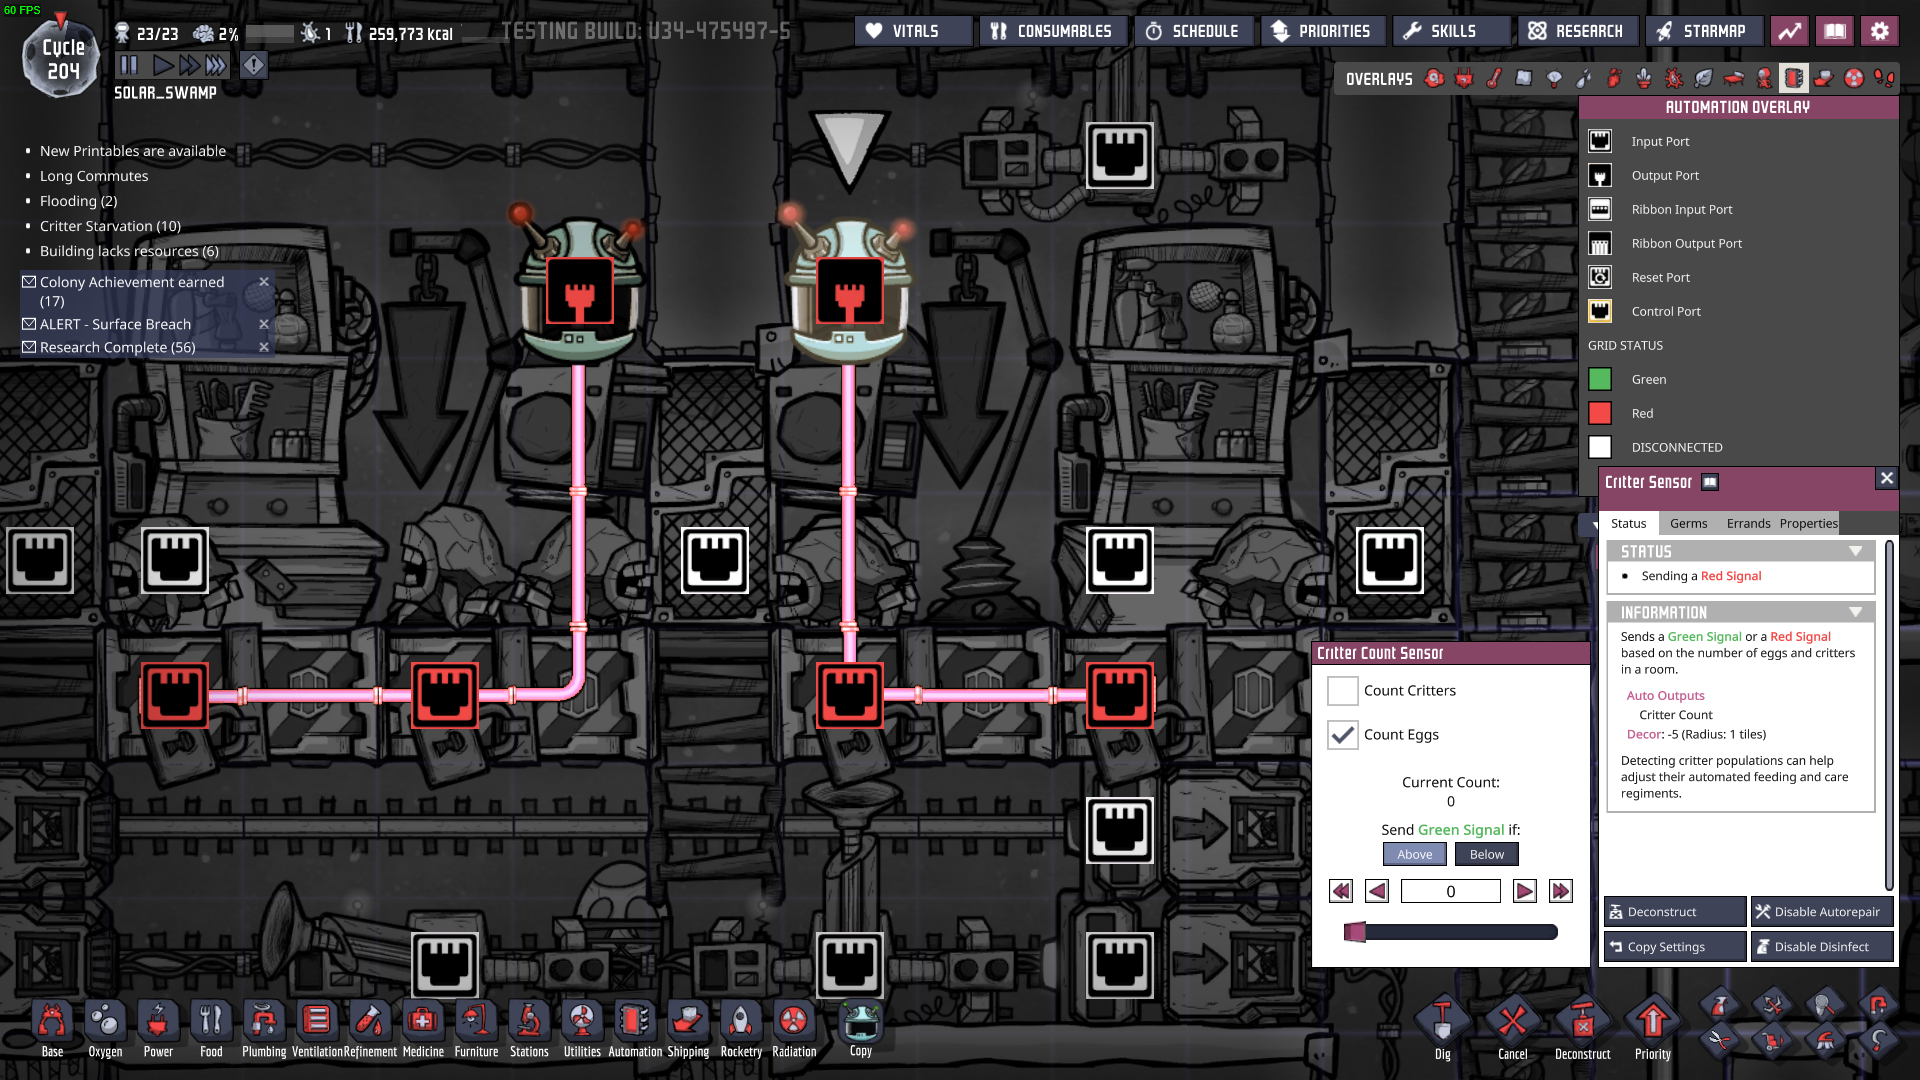Open the Automation build category

tap(635, 1022)
